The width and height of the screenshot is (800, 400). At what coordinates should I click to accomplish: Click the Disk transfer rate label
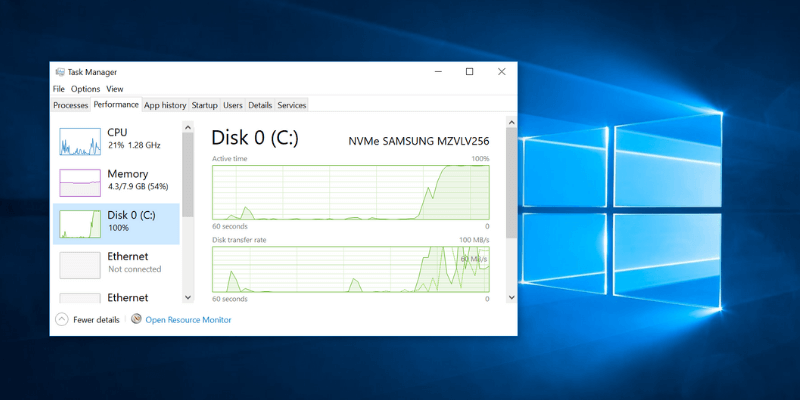(x=239, y=240)
